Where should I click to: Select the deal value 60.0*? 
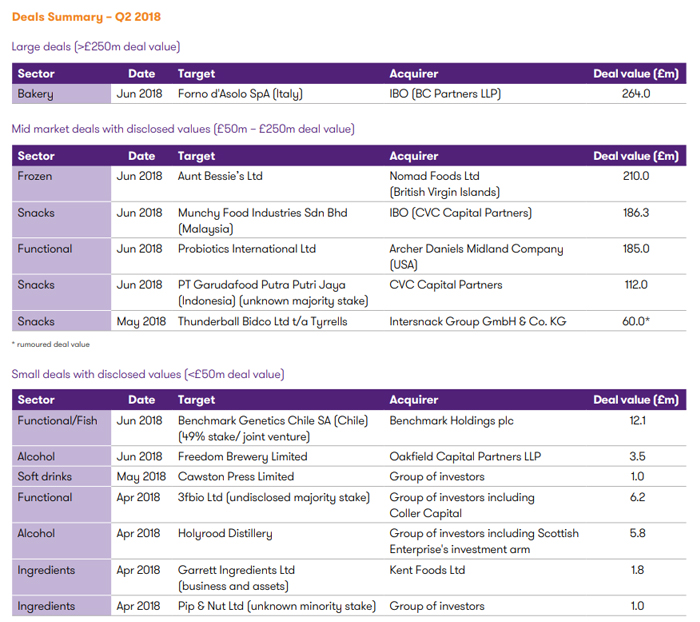tap(636, 321)
